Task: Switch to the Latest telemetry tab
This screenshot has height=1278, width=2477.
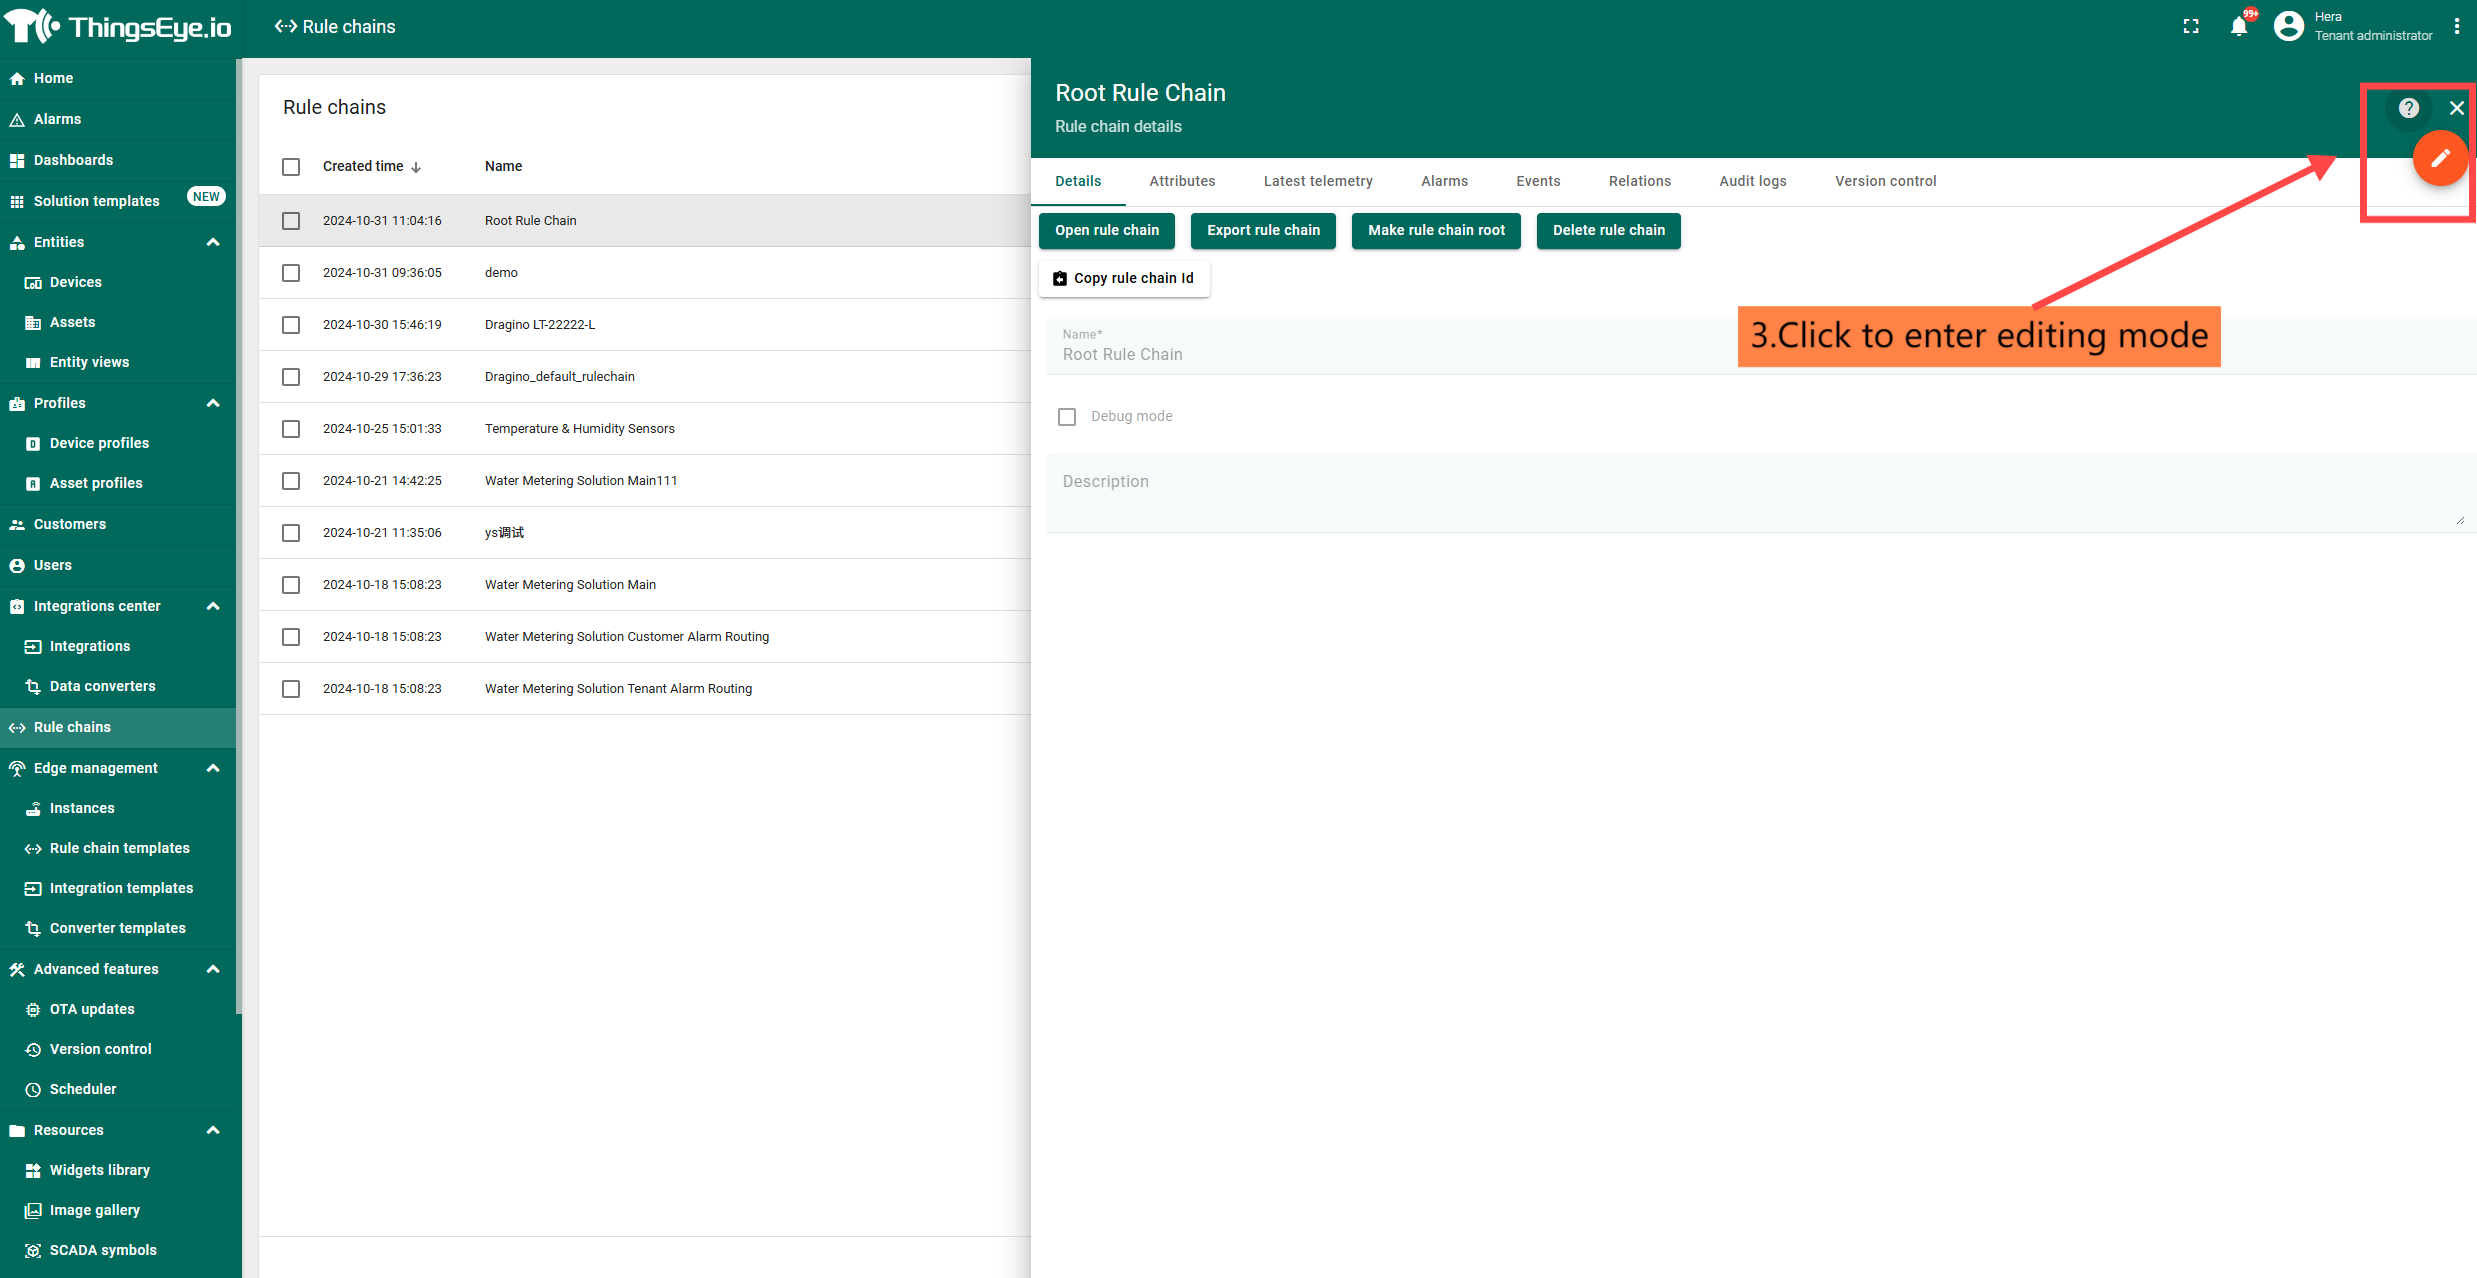Action: tap(1317, 181)
